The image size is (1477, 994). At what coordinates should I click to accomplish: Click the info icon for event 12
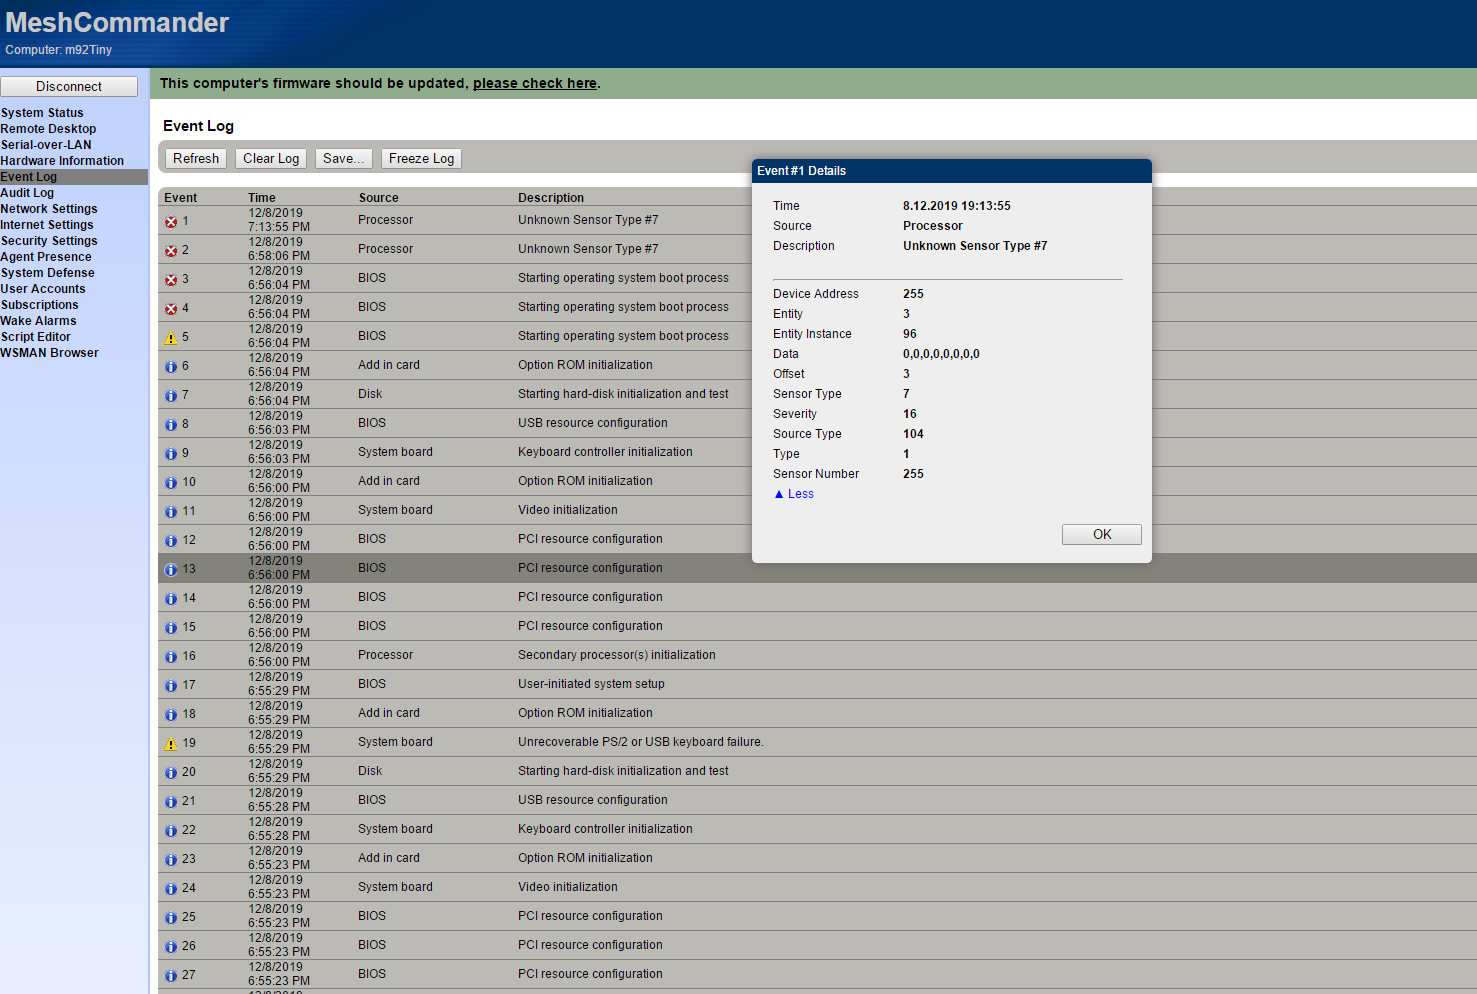[x=171, y=541]
